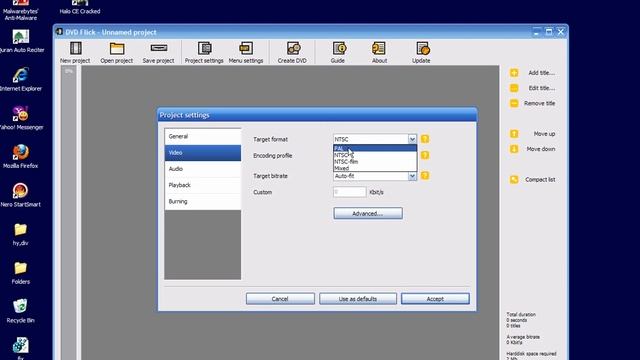This screenshot has width=640, height=360.
Task: Click the Add title... label
Action: pyautogui.click(x=541, y=73)
